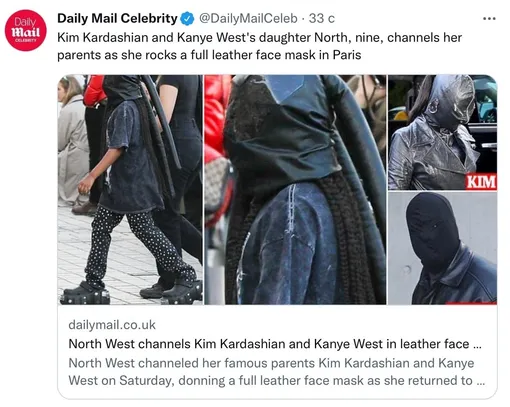Click the red strip under the balaclava photo
510x407 pixels.
pos(471,303)
